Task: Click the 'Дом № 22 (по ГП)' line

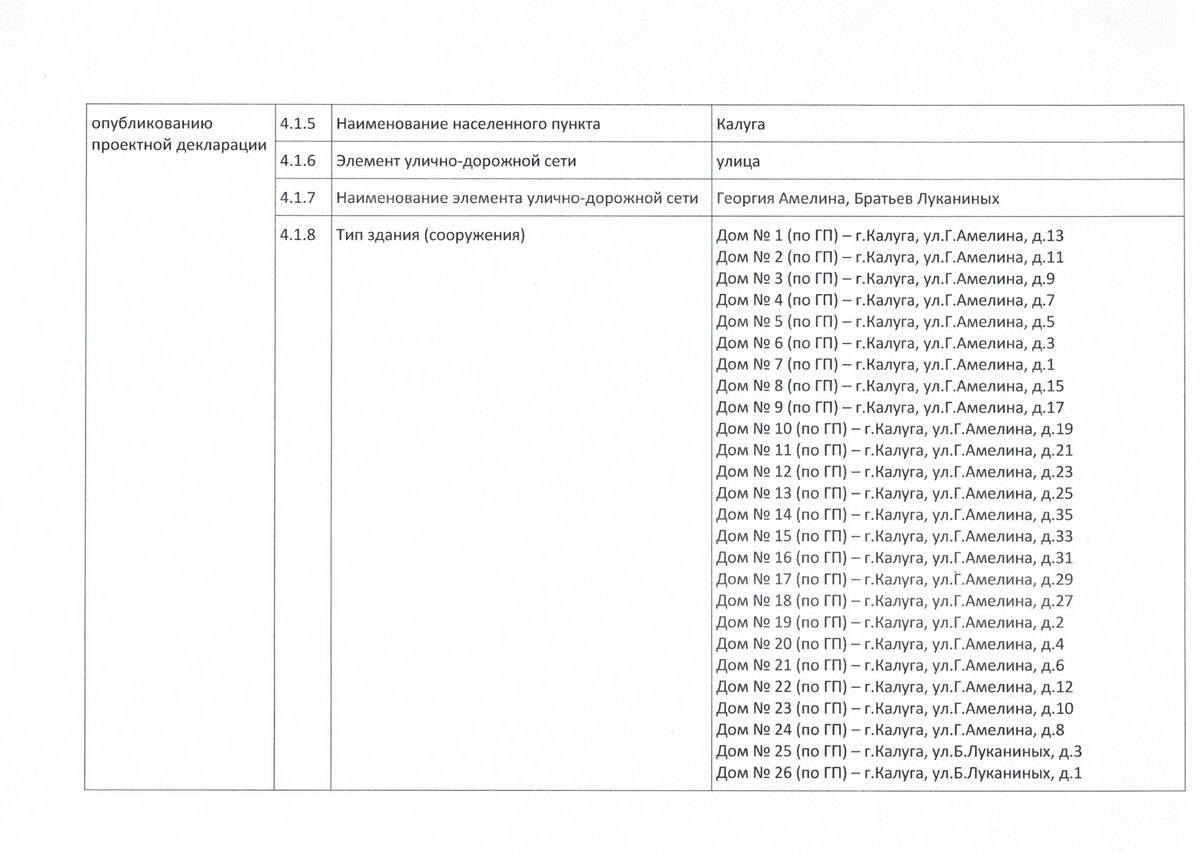Action: point(894,687)
